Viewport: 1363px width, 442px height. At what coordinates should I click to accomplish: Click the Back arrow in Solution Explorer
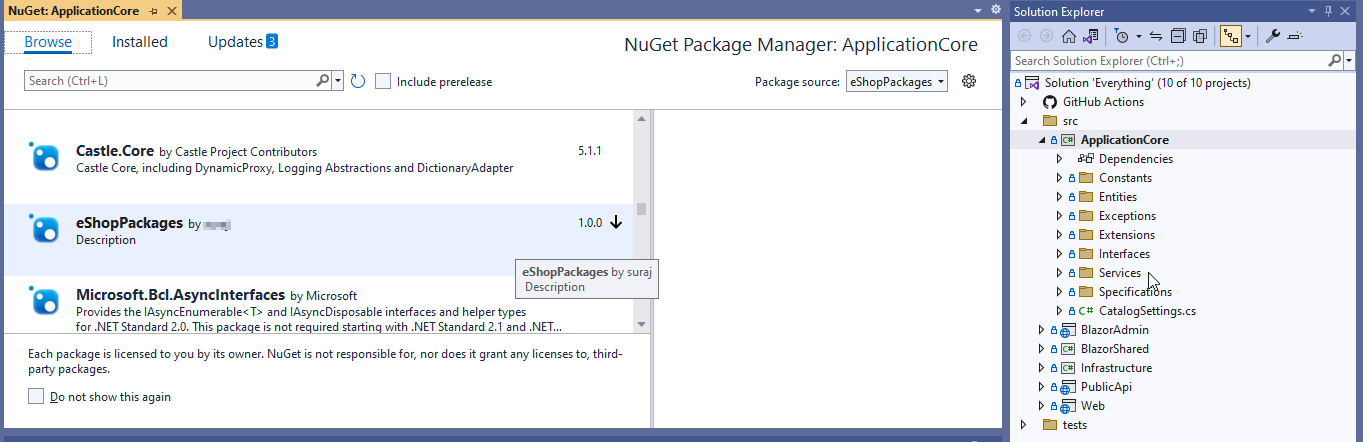click(1026, 36)
